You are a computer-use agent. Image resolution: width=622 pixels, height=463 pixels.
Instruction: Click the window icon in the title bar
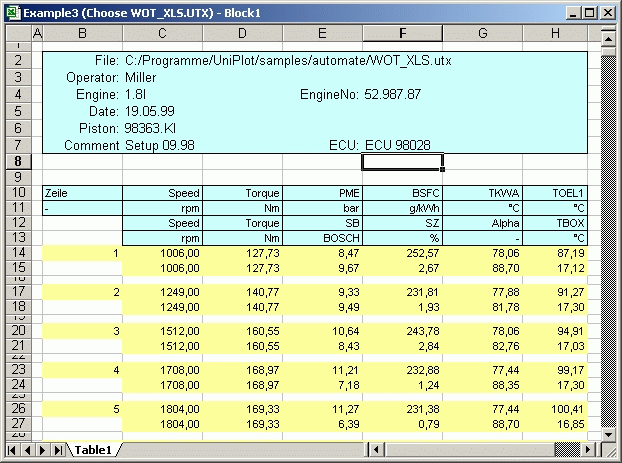tap(12, 12)
